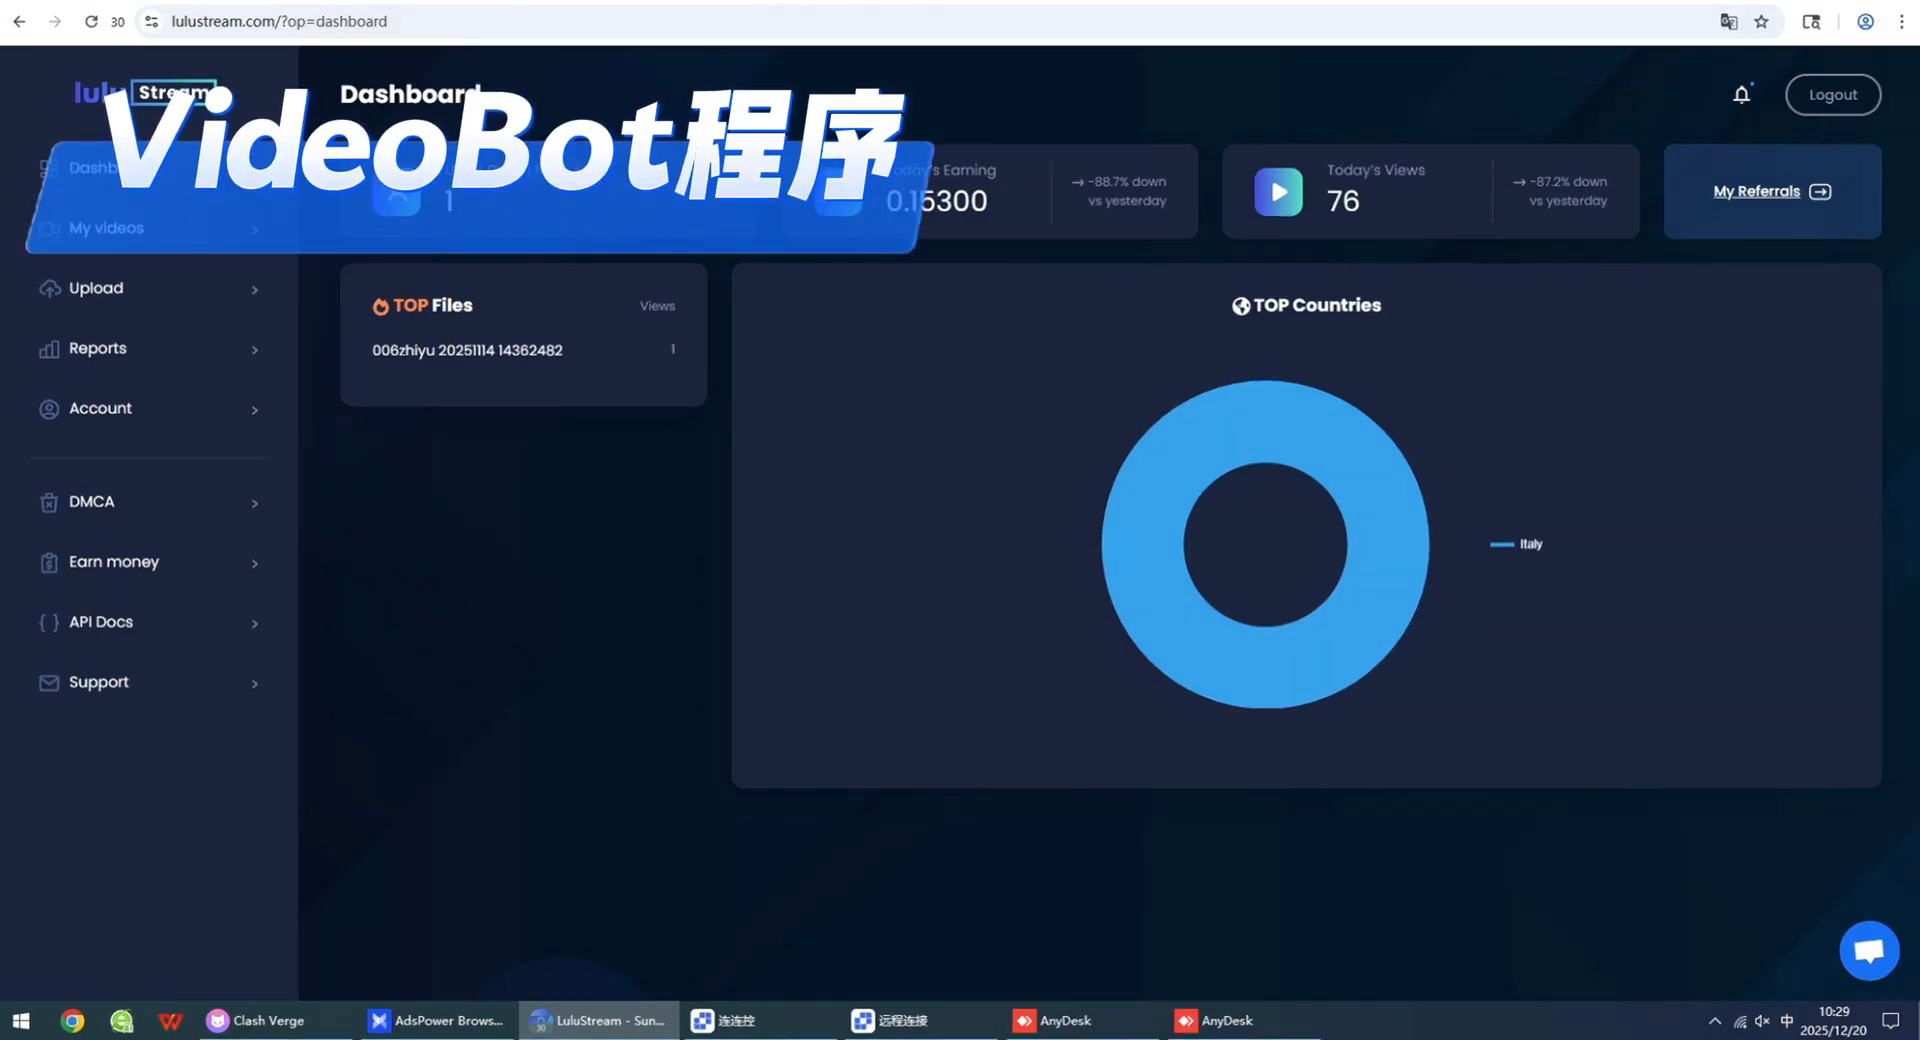Click the Earn money clipboard icon
The width and height of the screenshot is (1920, 1040).
[x=49, y=562]
